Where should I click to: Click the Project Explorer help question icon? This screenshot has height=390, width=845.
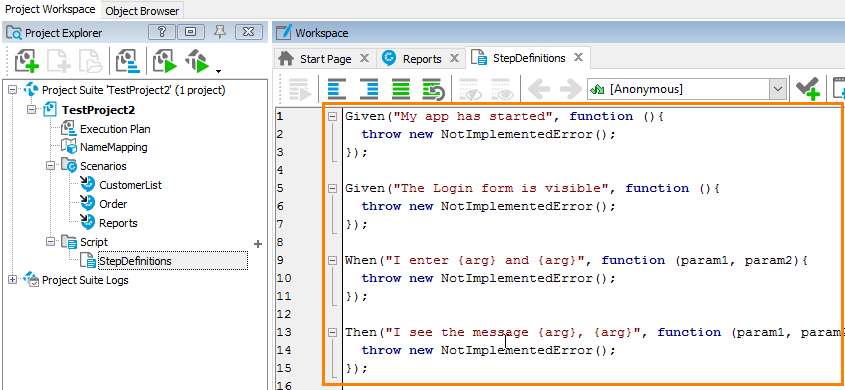pos(162,32)
